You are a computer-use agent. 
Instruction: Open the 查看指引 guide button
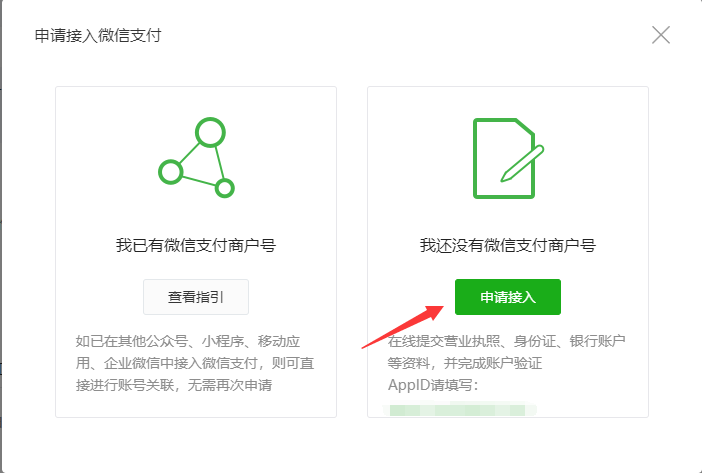[x=196, y=297]
